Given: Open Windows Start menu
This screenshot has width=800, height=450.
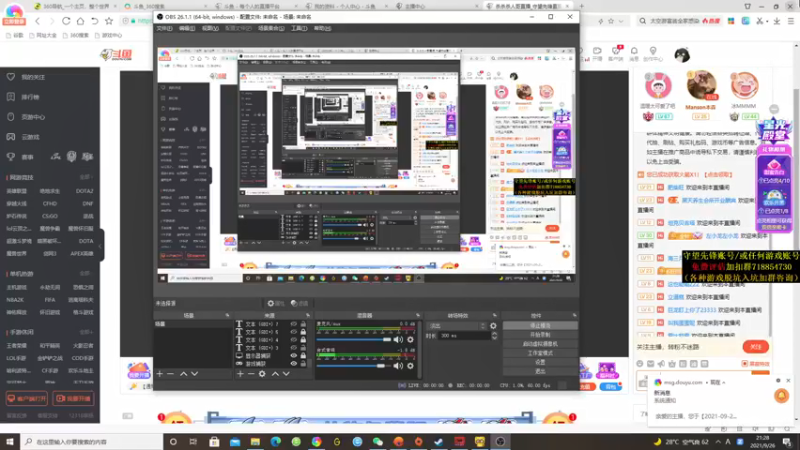Looking at the screenshot, I should (x=10, y=441).
